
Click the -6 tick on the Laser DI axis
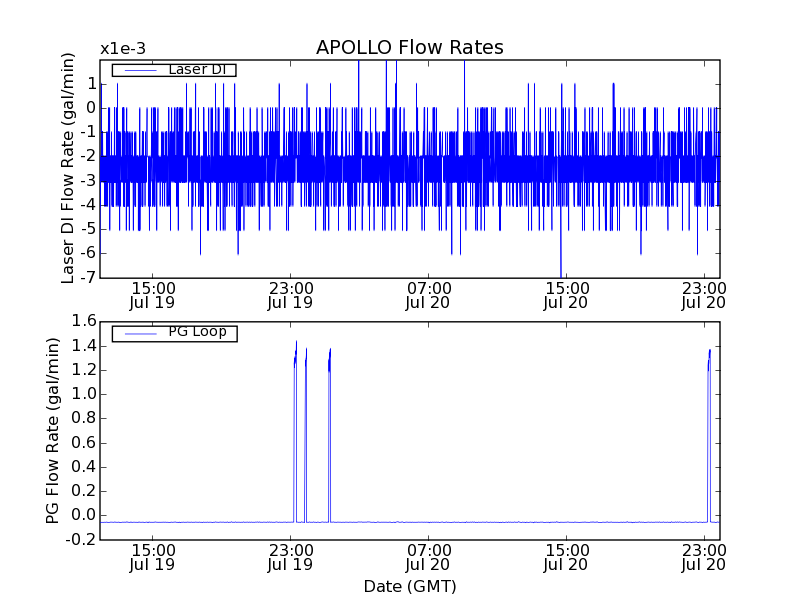[87, 253]
